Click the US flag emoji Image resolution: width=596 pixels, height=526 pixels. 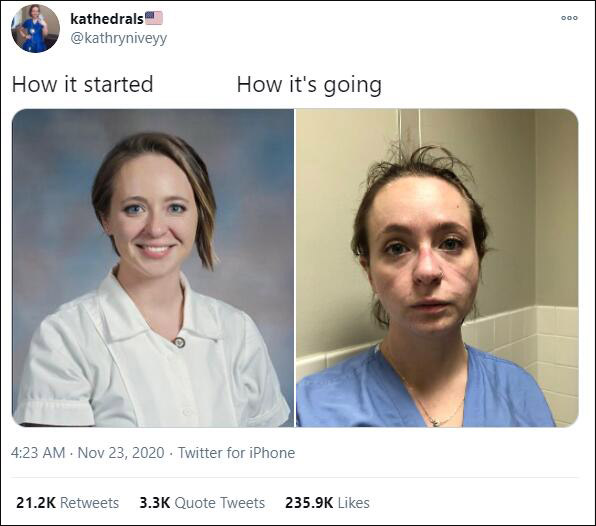(154, 18)
